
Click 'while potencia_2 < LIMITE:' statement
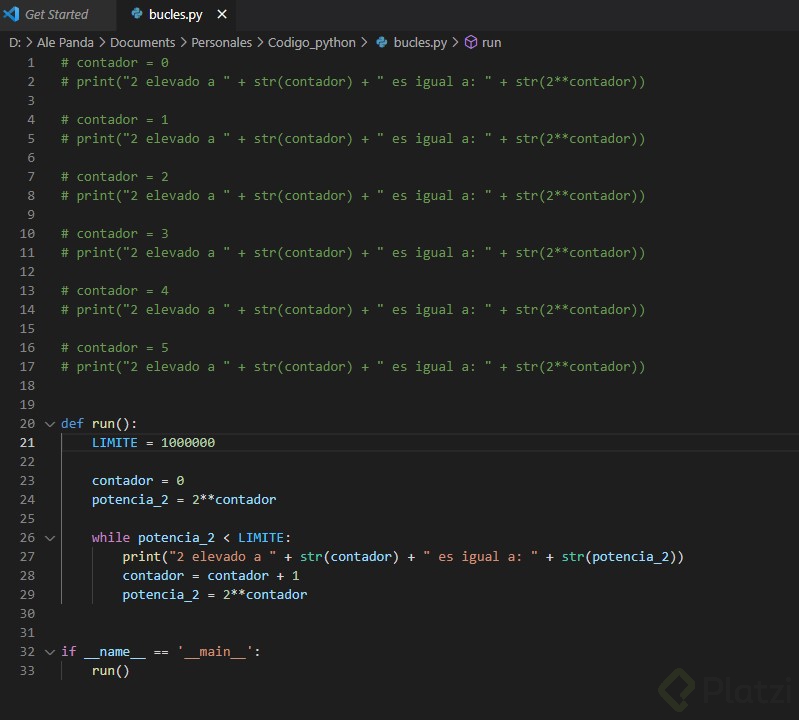(191, 538)
